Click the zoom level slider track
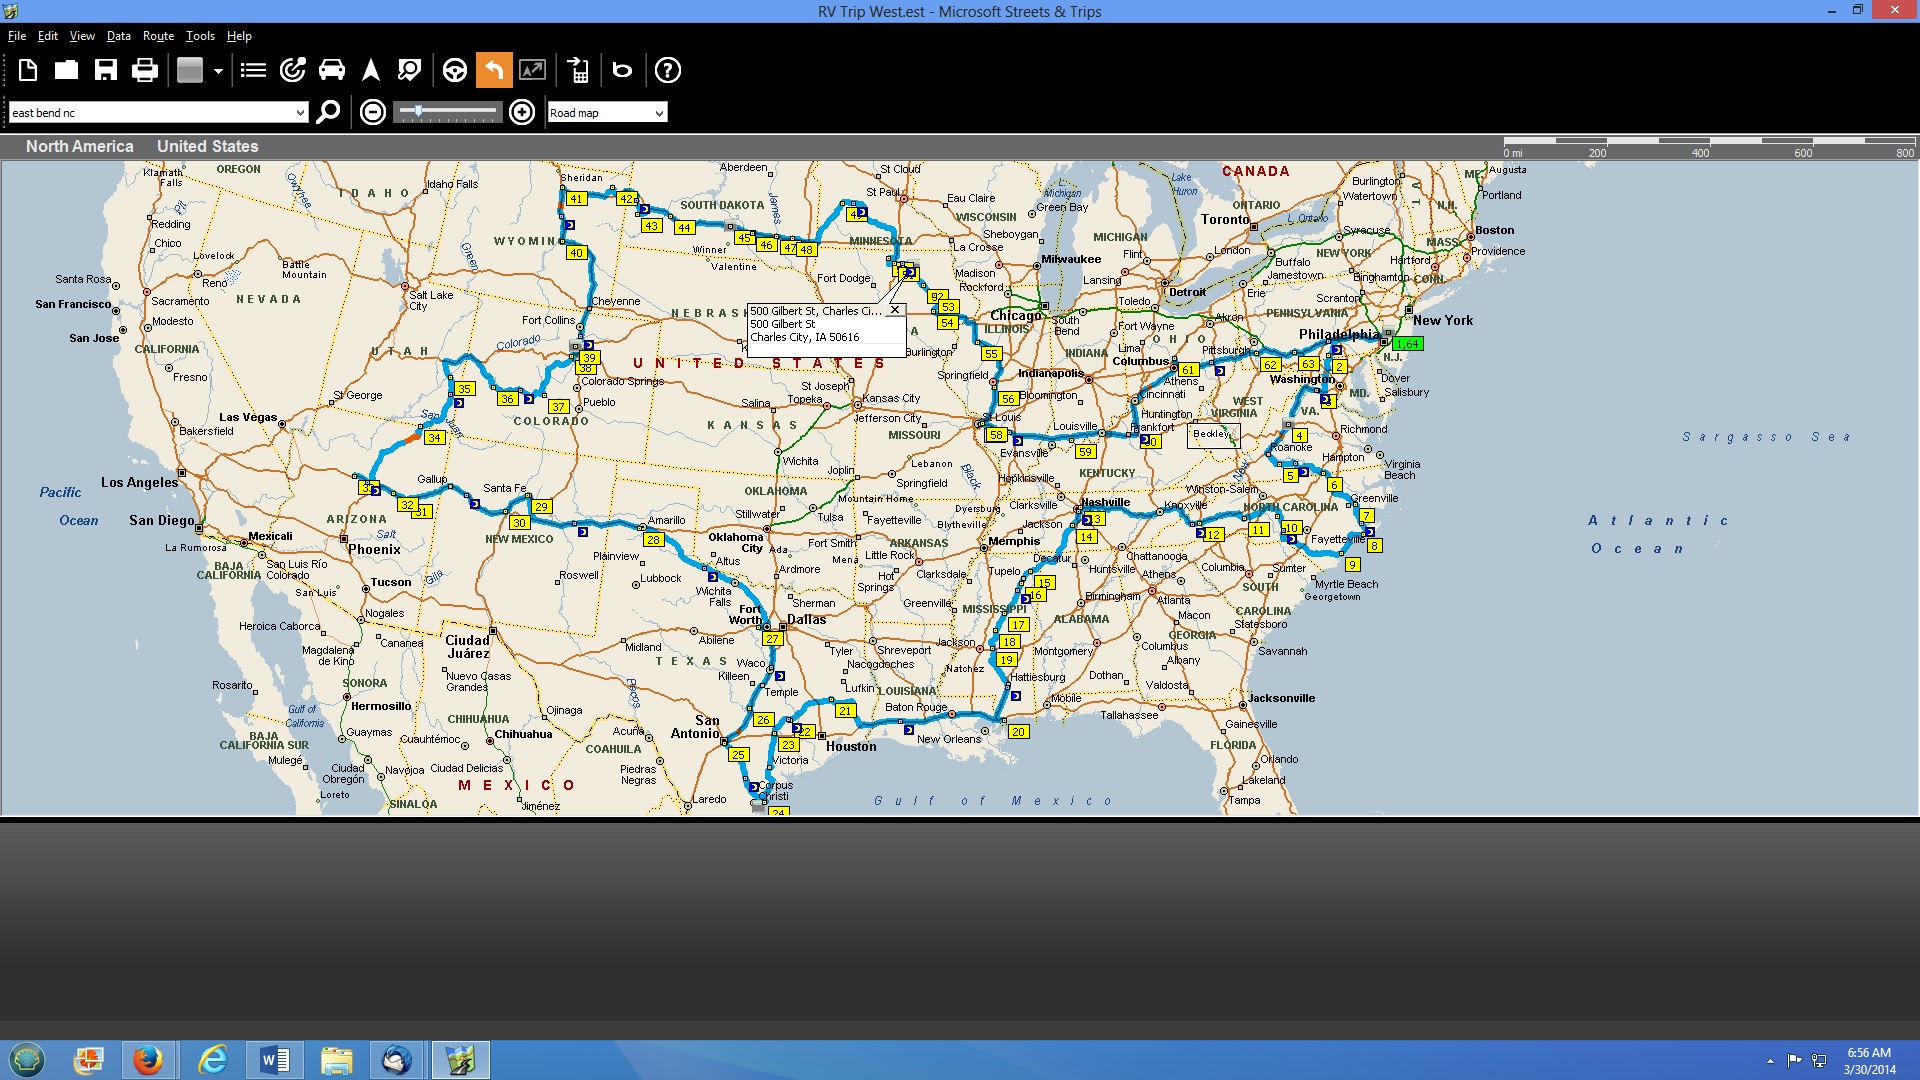 pyautogui.click(x=447, y=111)
